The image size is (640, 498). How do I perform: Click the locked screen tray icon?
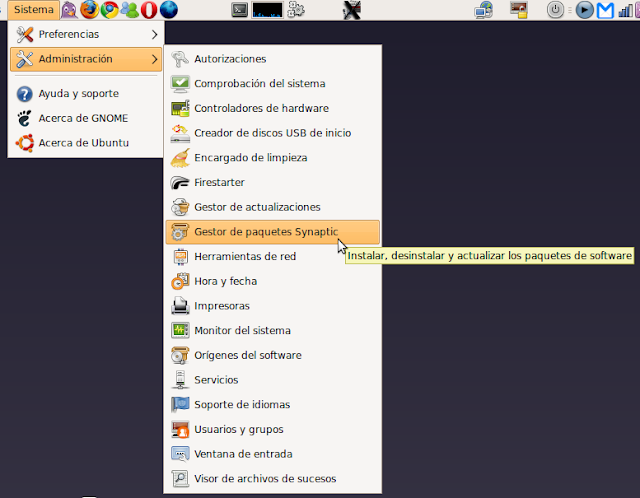(x=519, y=10)
